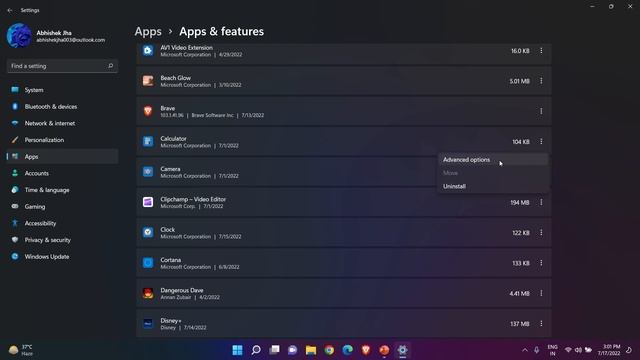Open the AVI Video Extension app icon

[148, 51]
